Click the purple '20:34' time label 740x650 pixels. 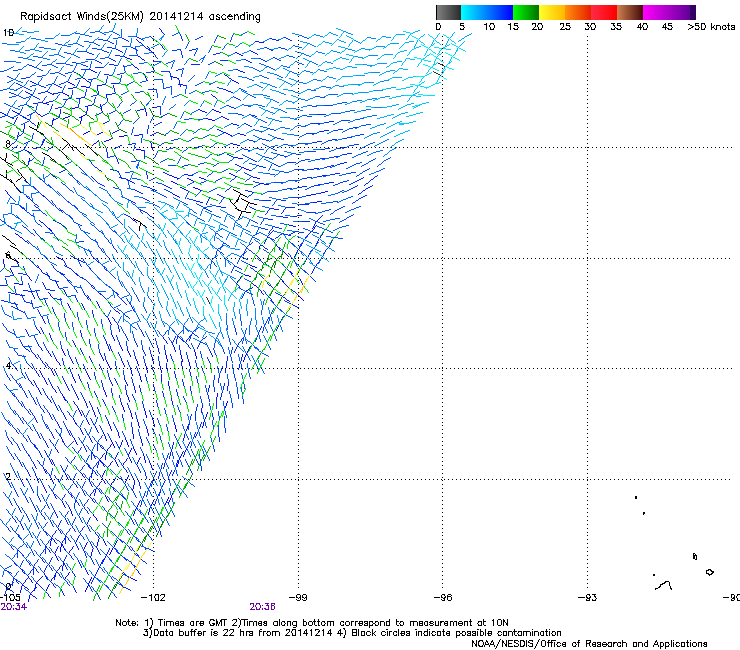[14, 607]
